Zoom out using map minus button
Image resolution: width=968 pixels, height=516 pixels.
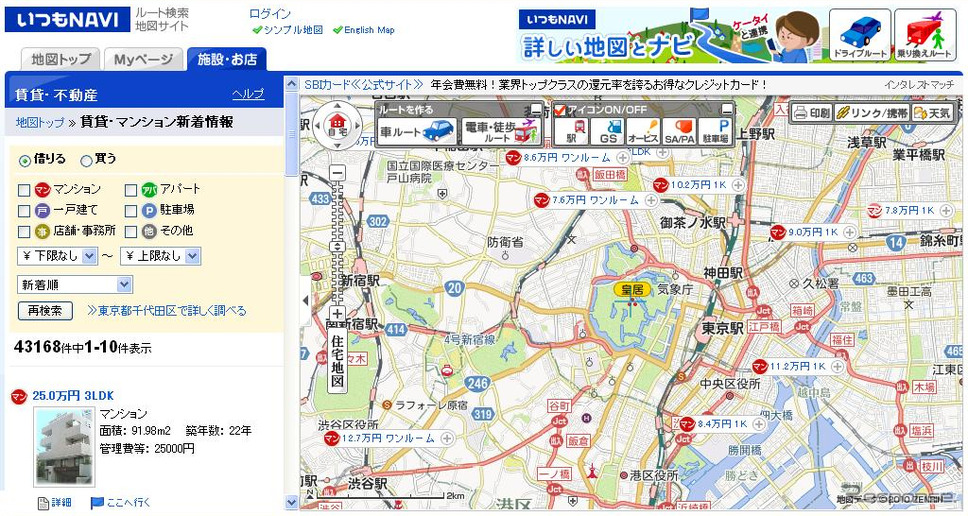pyautogui.click(x=337, y=173)
